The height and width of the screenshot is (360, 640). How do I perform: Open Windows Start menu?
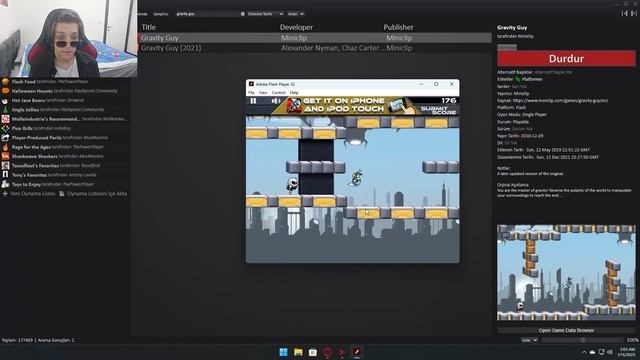click(283, 352)
